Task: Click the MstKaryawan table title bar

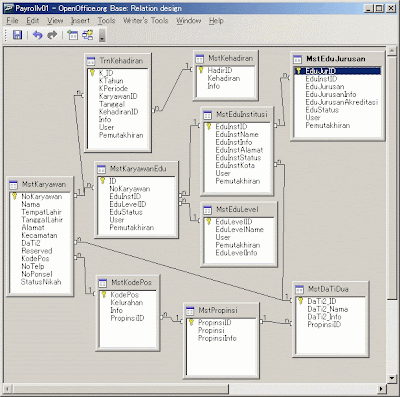Action: [x=40, y=185]
